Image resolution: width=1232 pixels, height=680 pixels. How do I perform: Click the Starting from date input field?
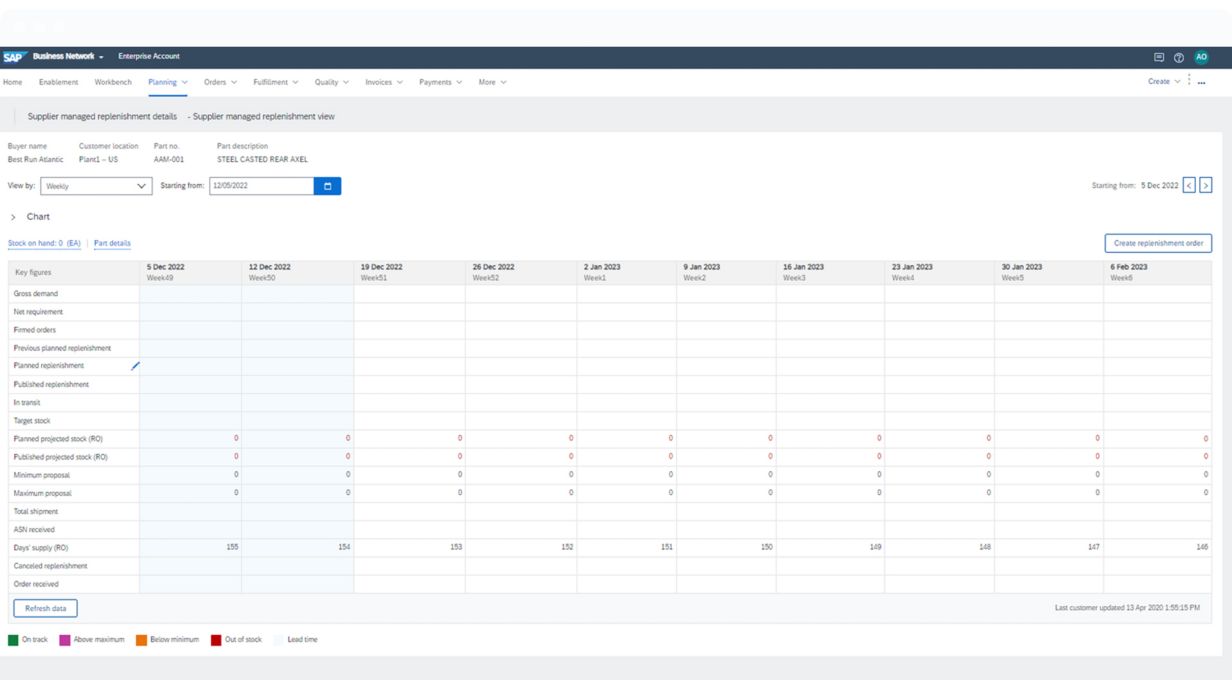pyautogui.click(x=261, y=186)
